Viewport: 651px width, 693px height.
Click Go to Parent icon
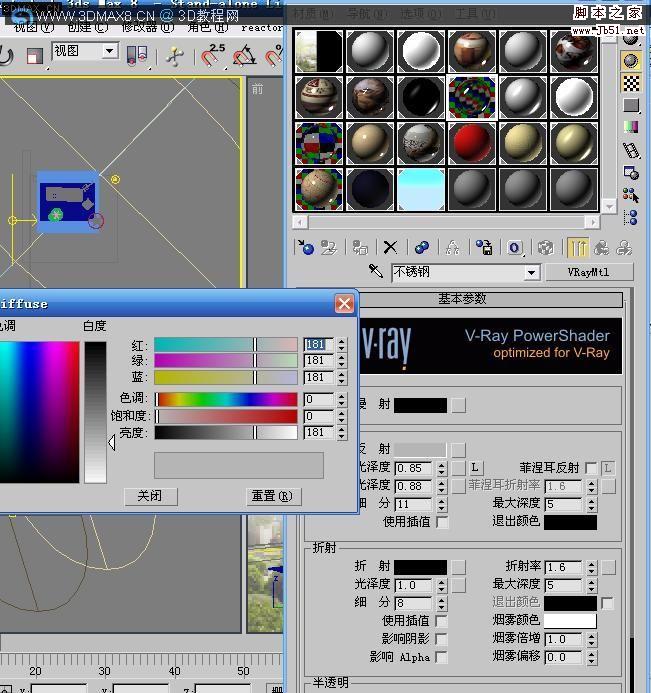coord(602,248)
